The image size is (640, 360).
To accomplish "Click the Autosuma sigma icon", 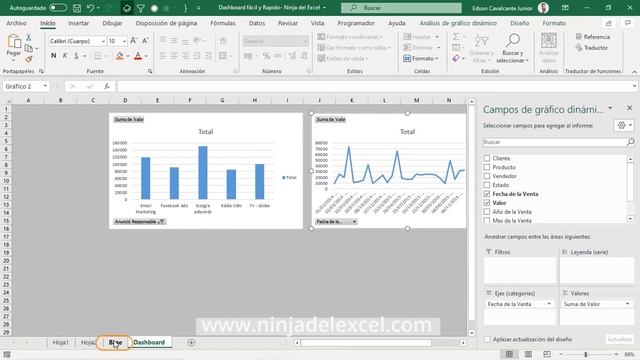I will pyautogui.click(x=456, y=37).
